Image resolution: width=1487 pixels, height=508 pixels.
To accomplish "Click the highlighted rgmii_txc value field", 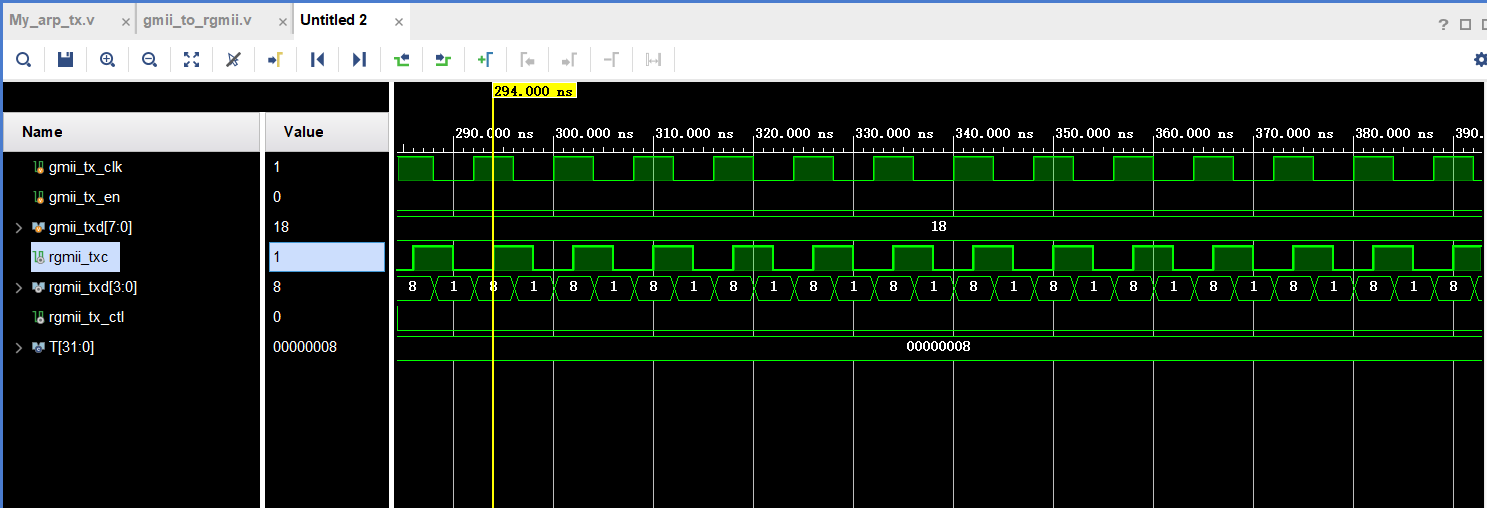I will click(327, 257).
